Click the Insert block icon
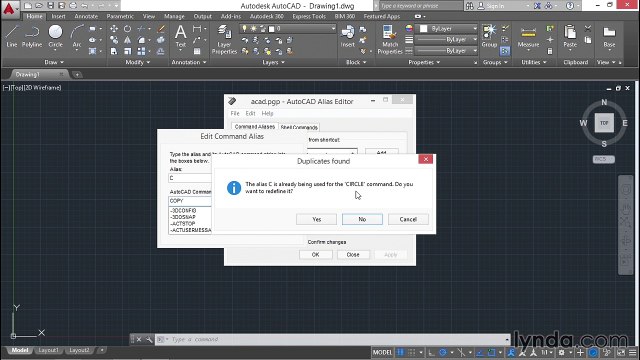The width and height of the screenshot is (640, 360). [347, 36]
